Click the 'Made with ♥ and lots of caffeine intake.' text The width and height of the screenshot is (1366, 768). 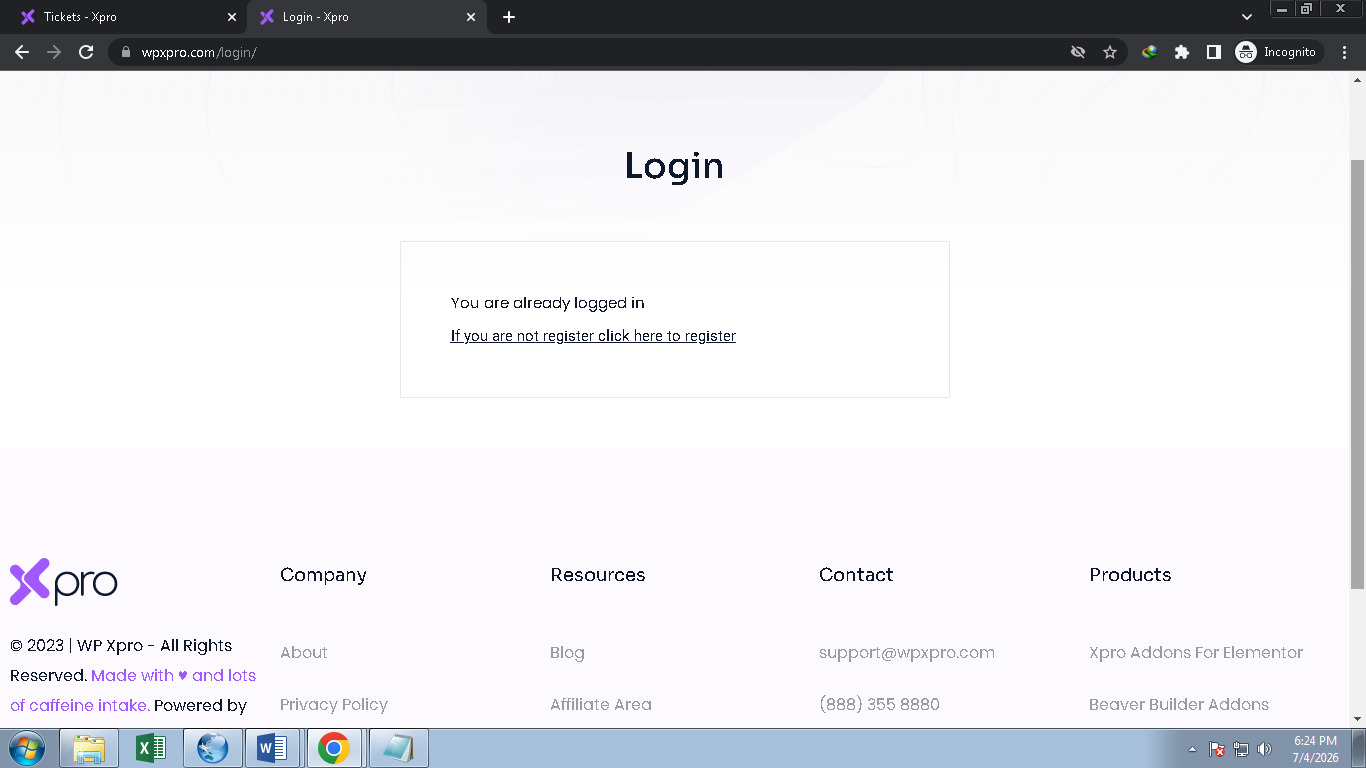[x=133, y=690]
